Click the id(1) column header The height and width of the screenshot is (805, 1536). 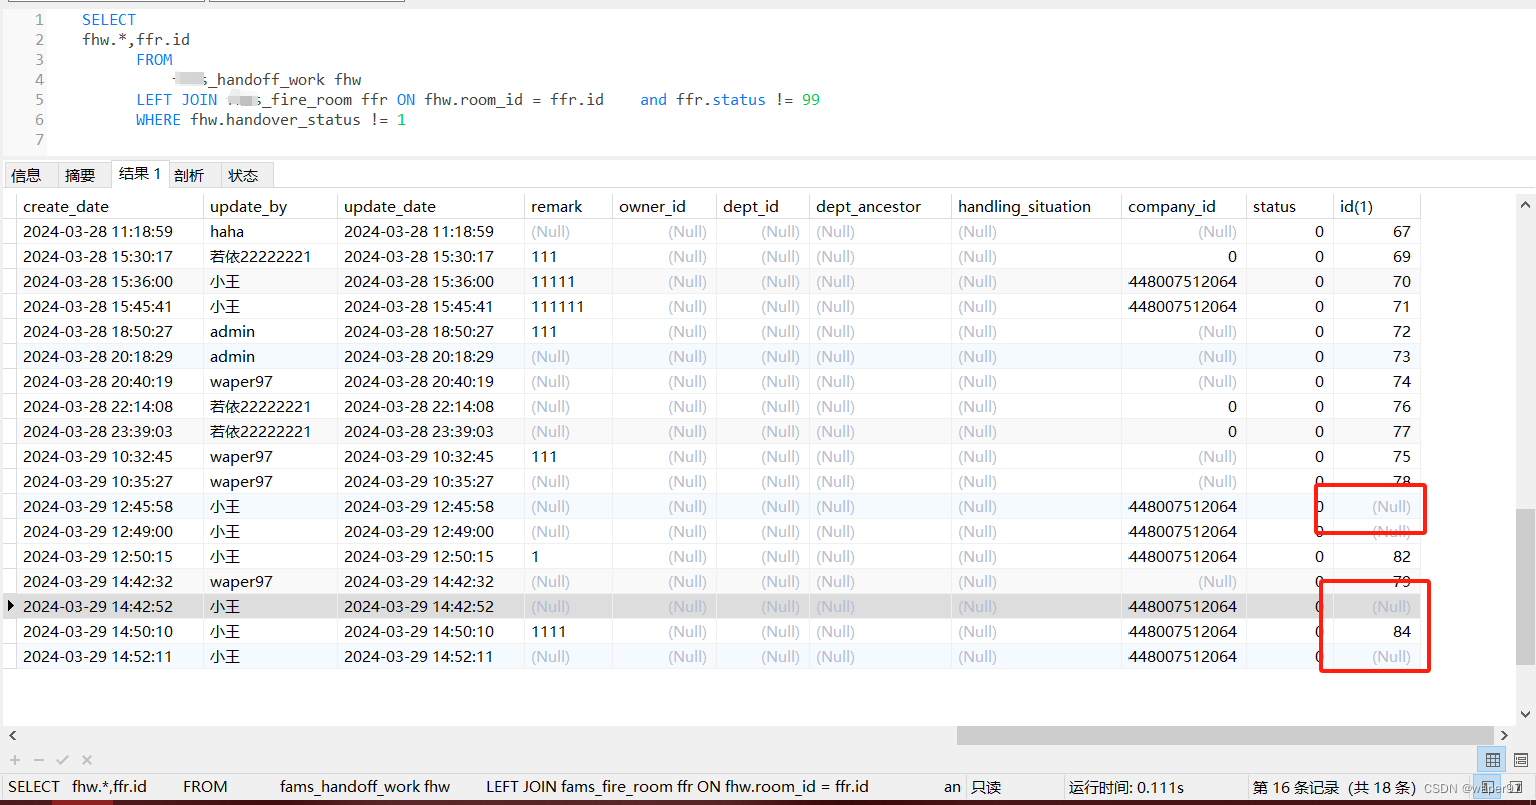point(1376,206)
